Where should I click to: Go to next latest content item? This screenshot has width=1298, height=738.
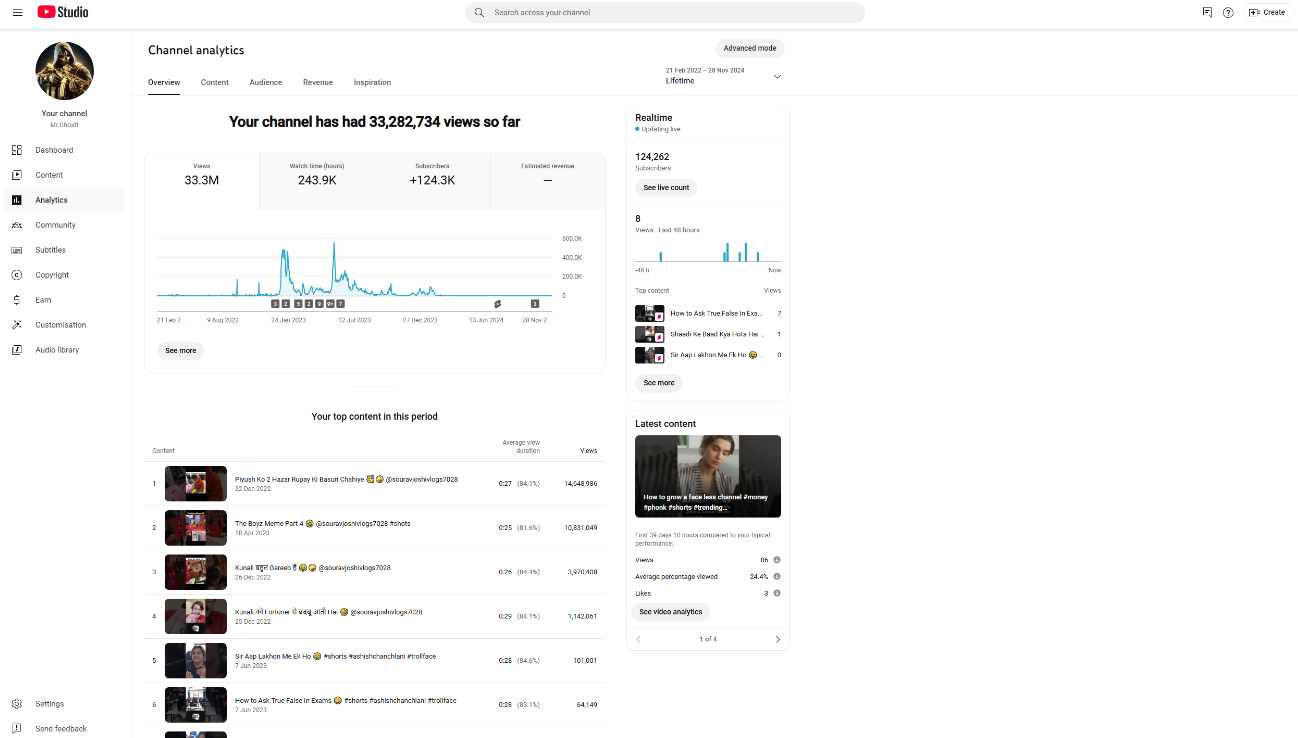pos(778,639)
